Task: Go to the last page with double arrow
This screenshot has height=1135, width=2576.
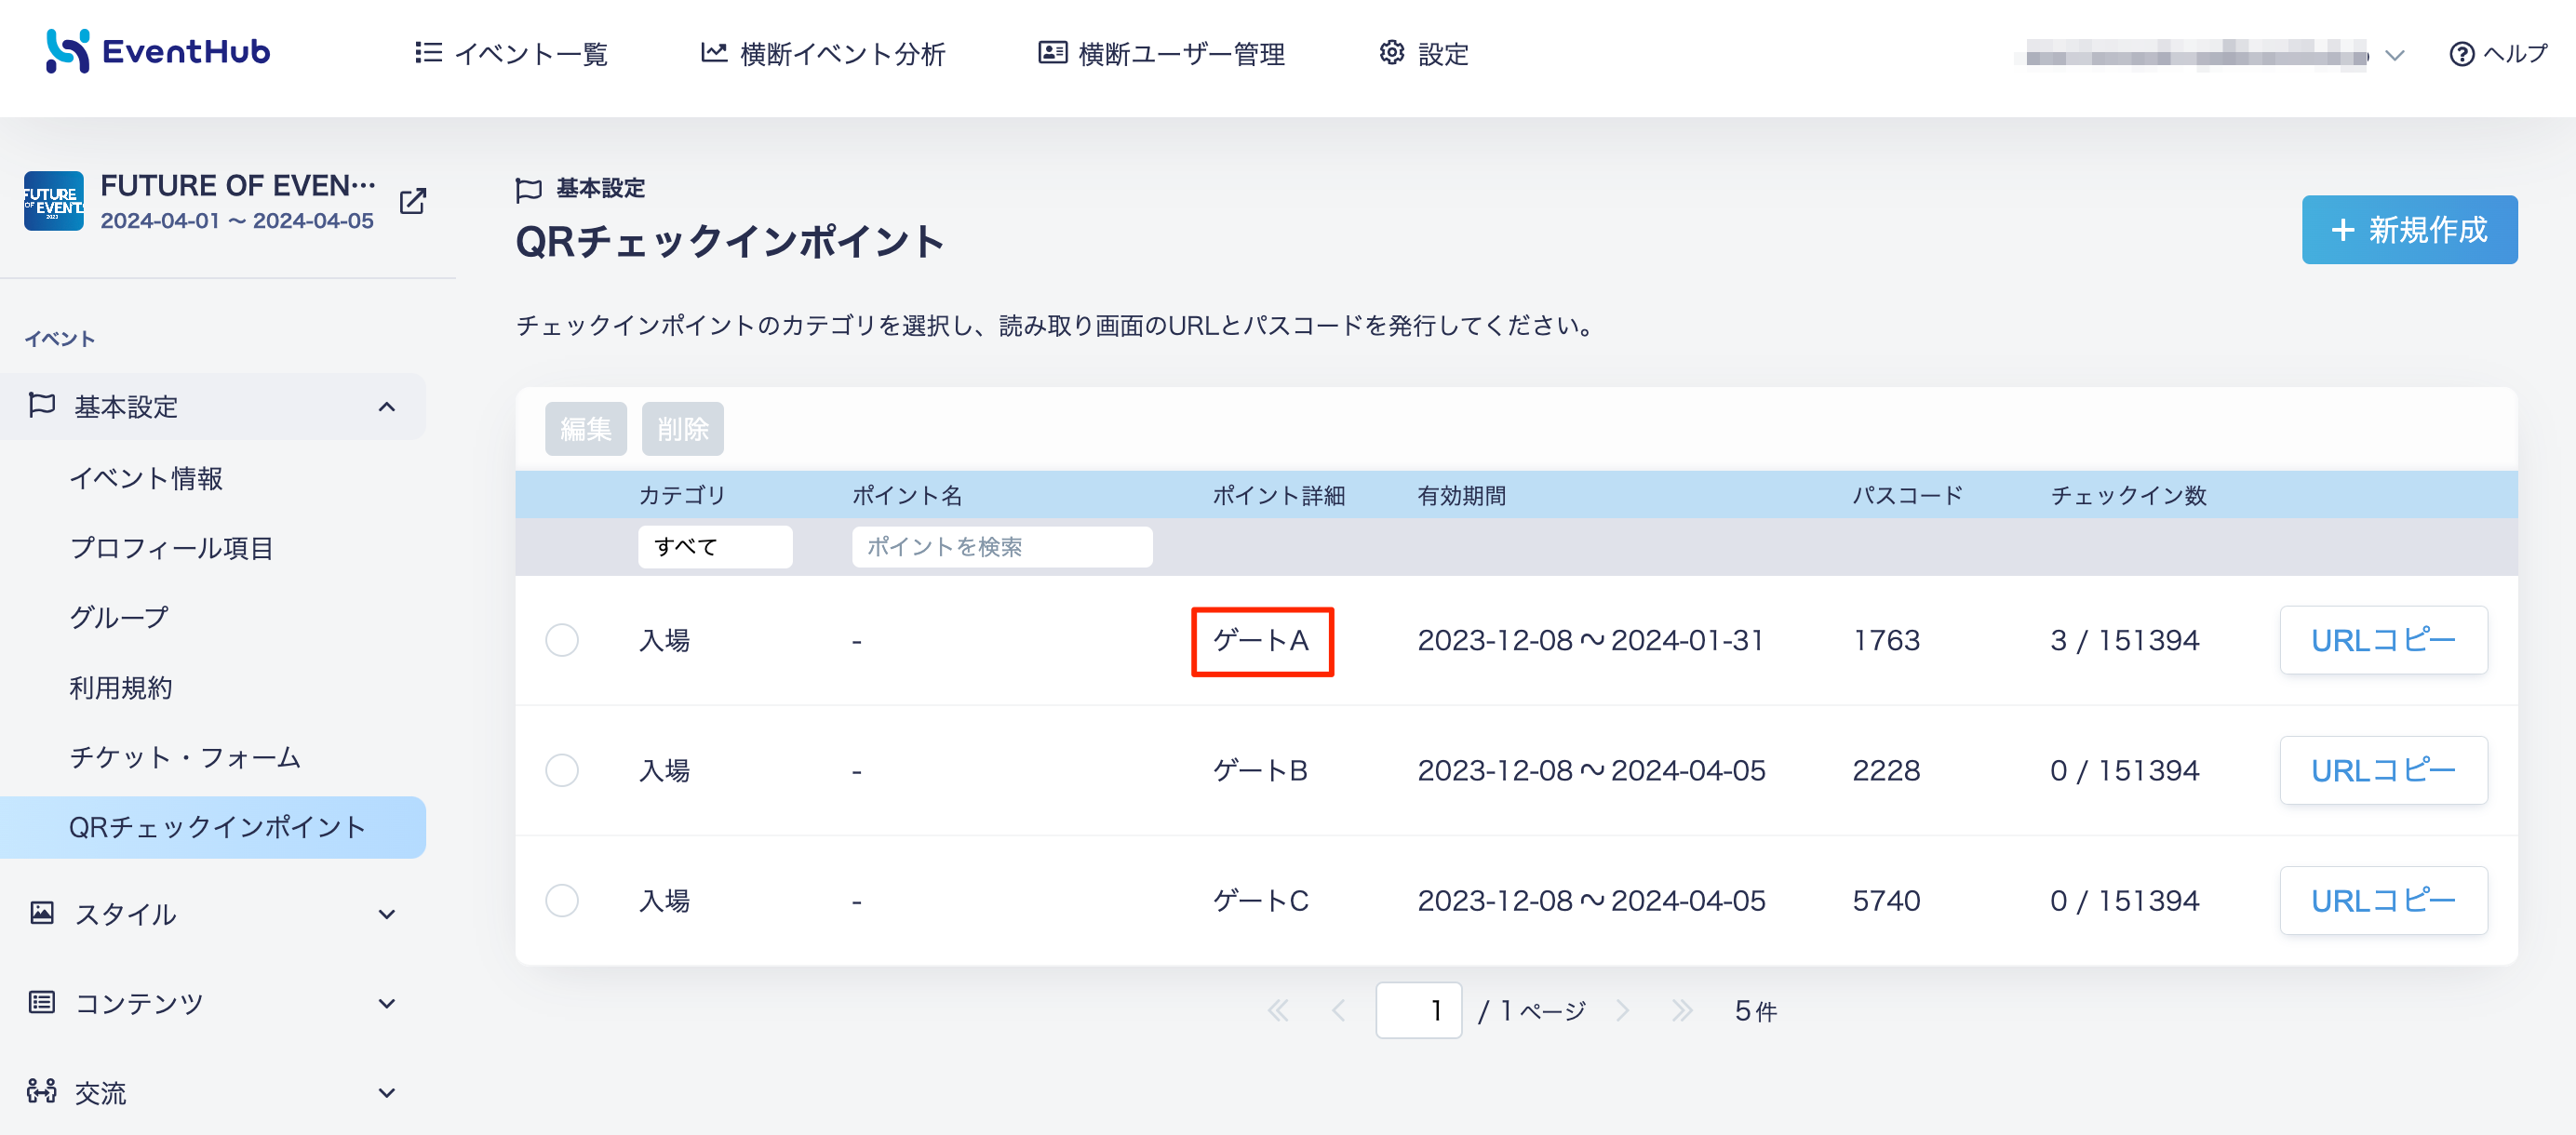Action: click(x=1682, y=1010)
